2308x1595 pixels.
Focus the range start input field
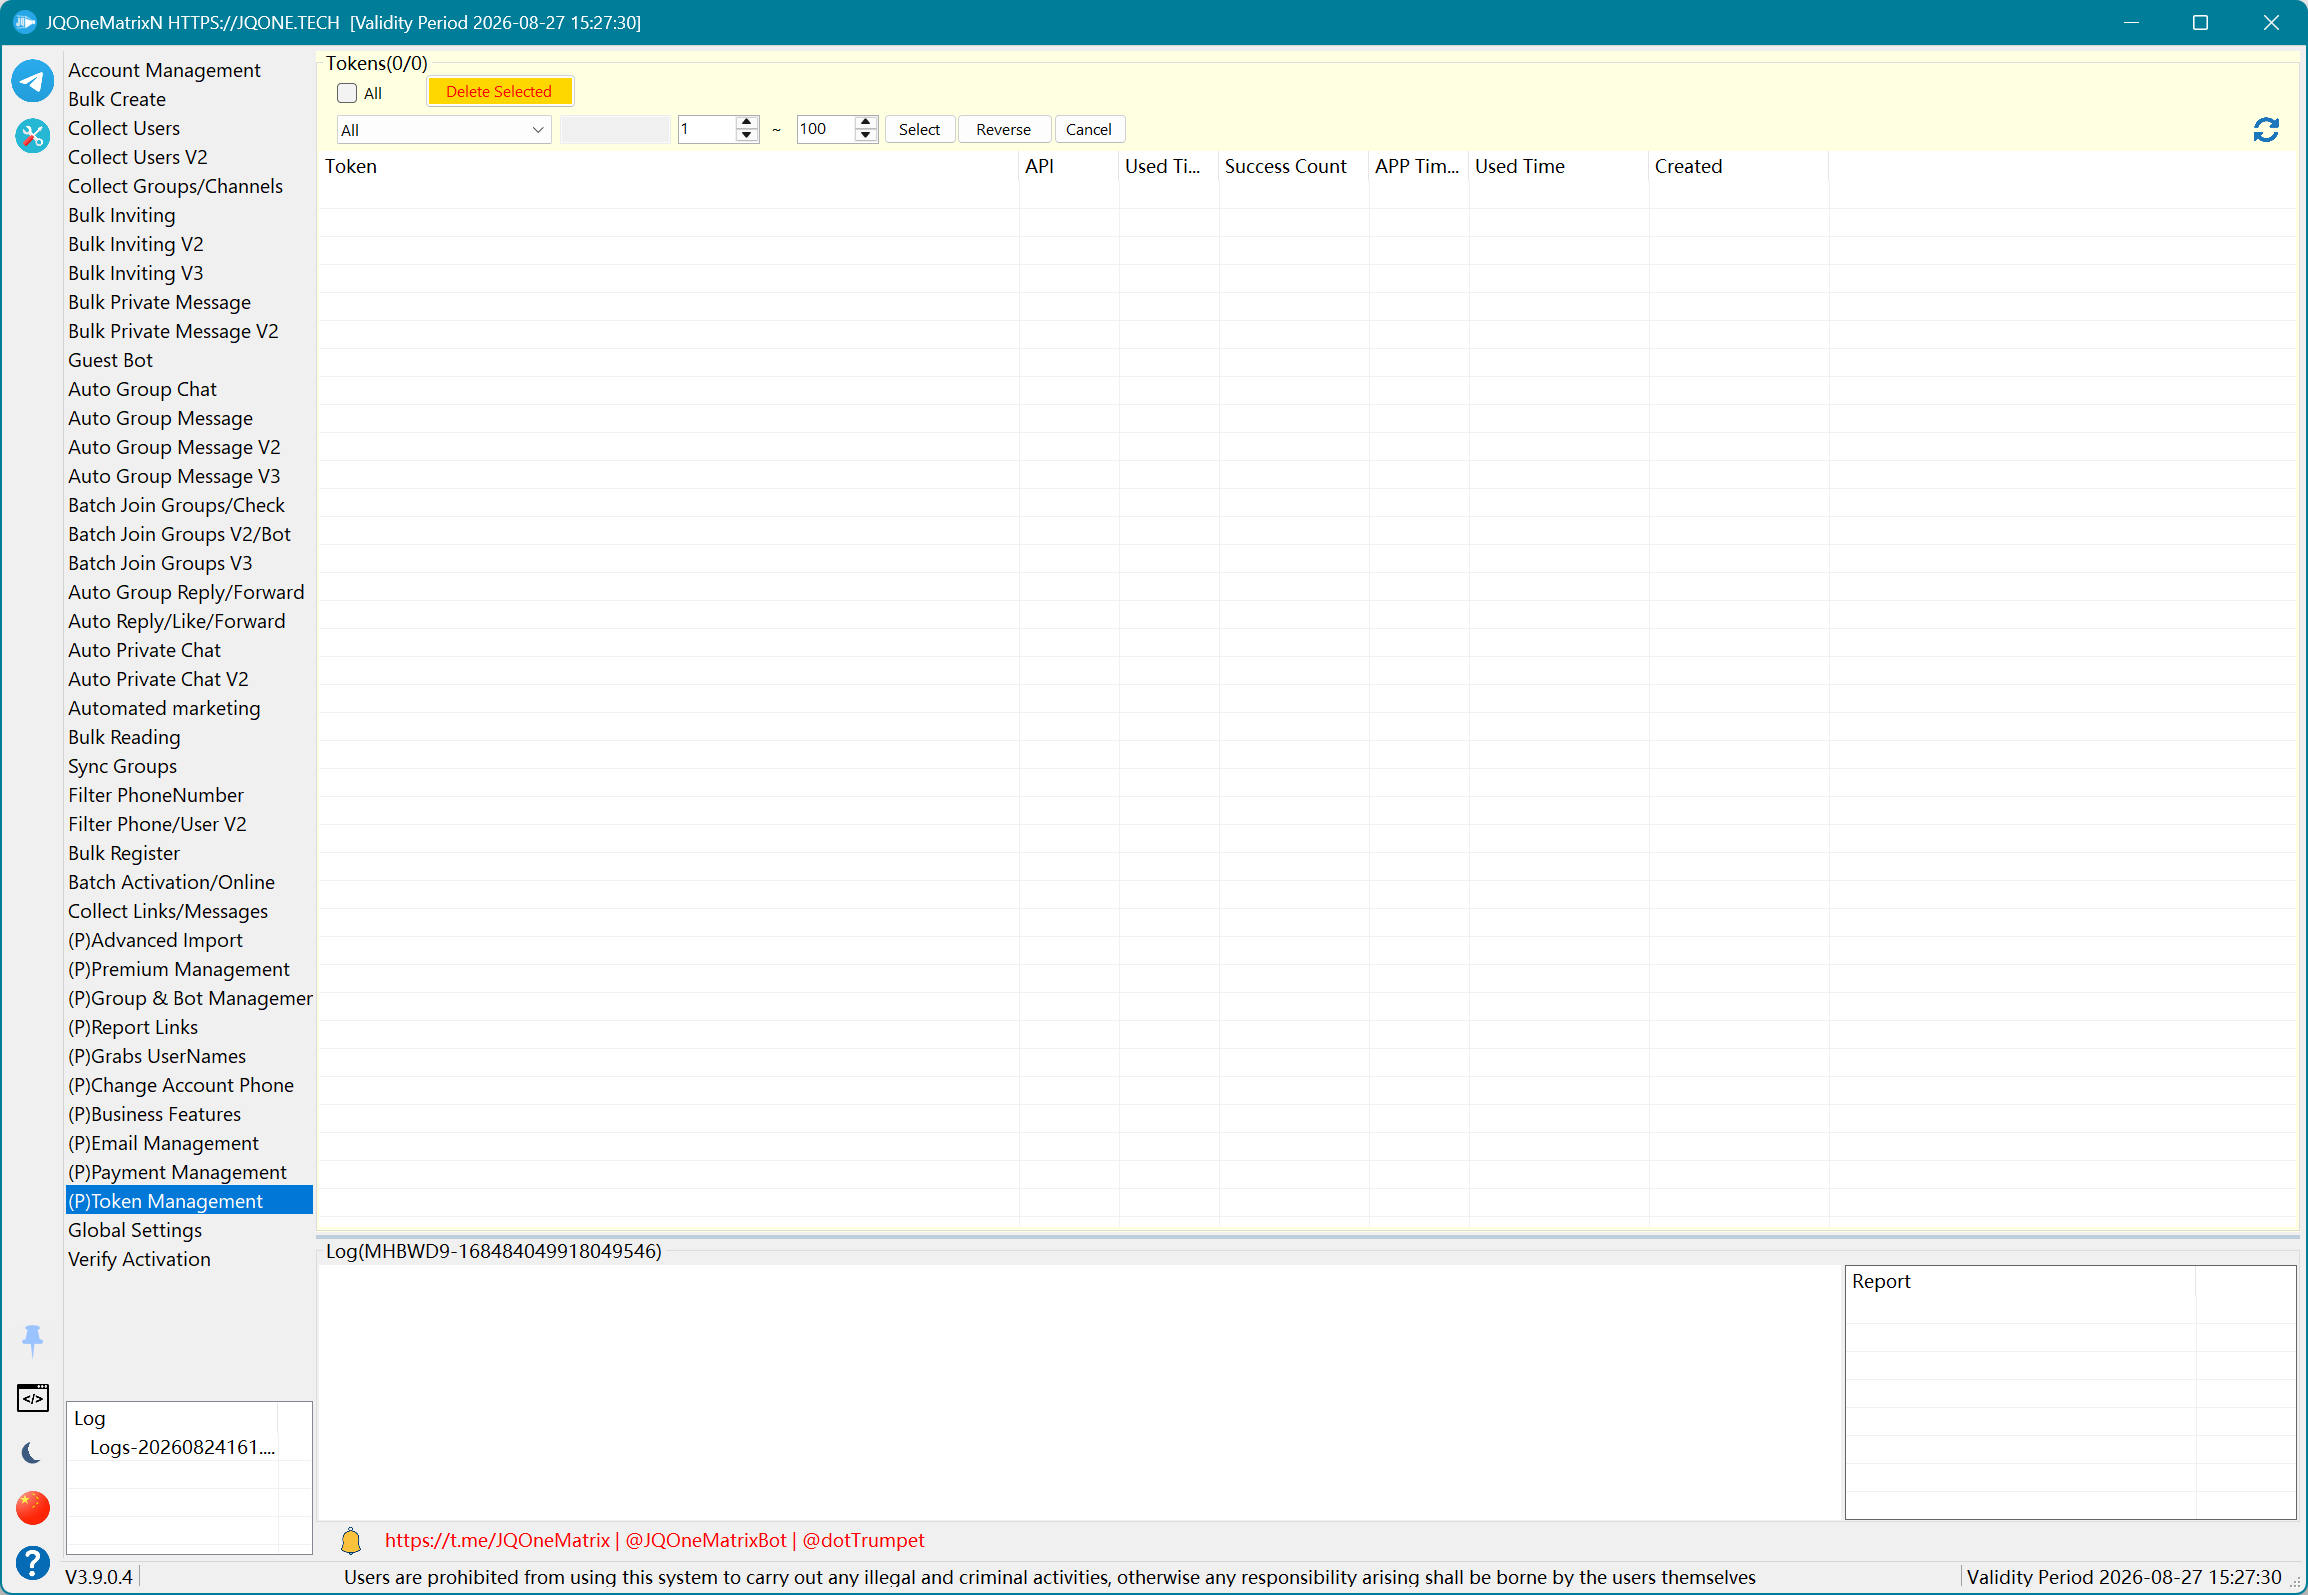coord(707,130)
